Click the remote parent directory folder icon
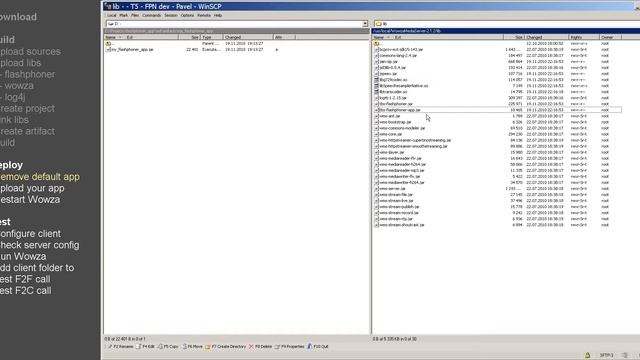 point(377,43)
